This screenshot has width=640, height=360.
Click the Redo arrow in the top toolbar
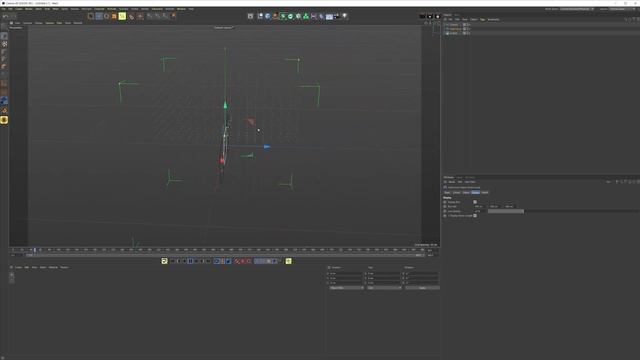coord(13,16)
